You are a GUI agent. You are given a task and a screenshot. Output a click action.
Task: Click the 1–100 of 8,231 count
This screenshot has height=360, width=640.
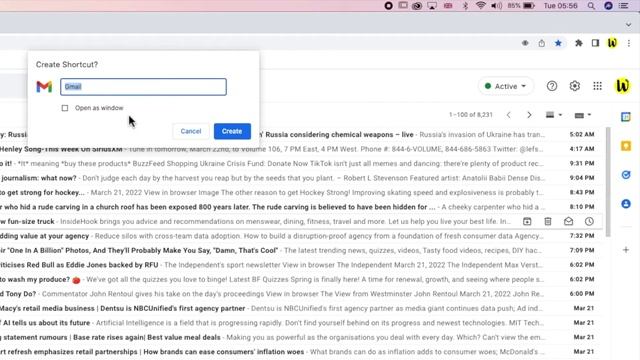point(471,115)
